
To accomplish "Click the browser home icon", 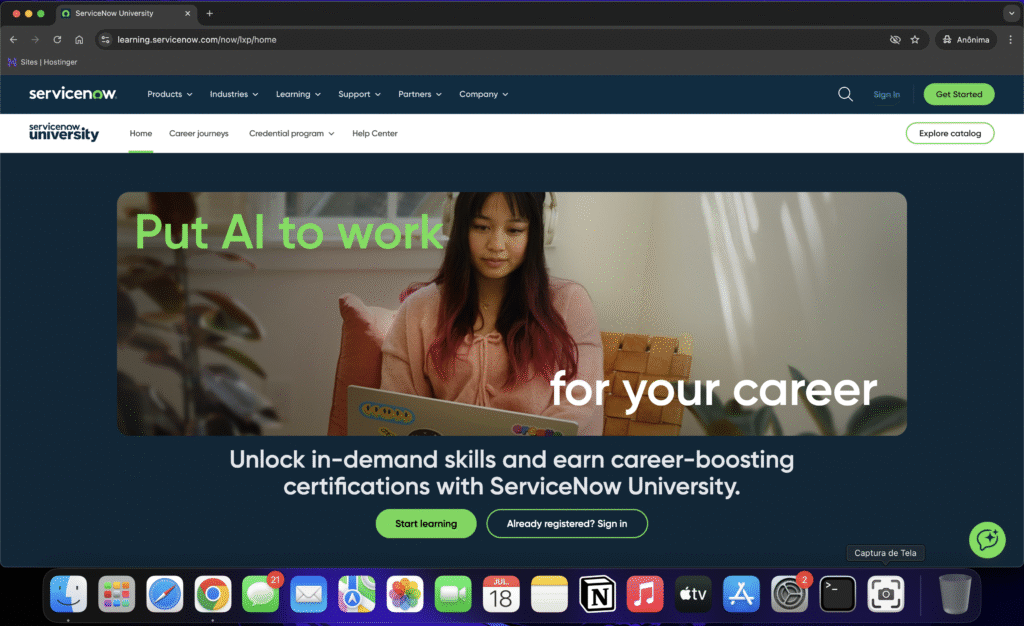I will [79, 40].
